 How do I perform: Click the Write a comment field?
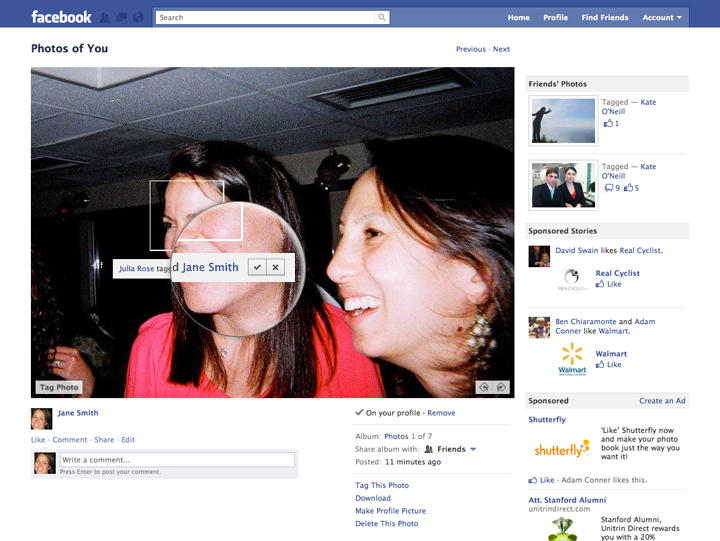tap(177, 460)
